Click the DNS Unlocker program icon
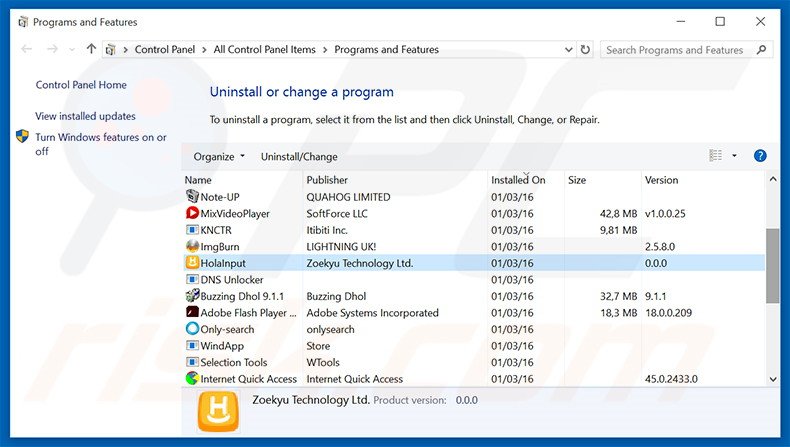This screenshot has height=447, width=790. tap(192, 279)
